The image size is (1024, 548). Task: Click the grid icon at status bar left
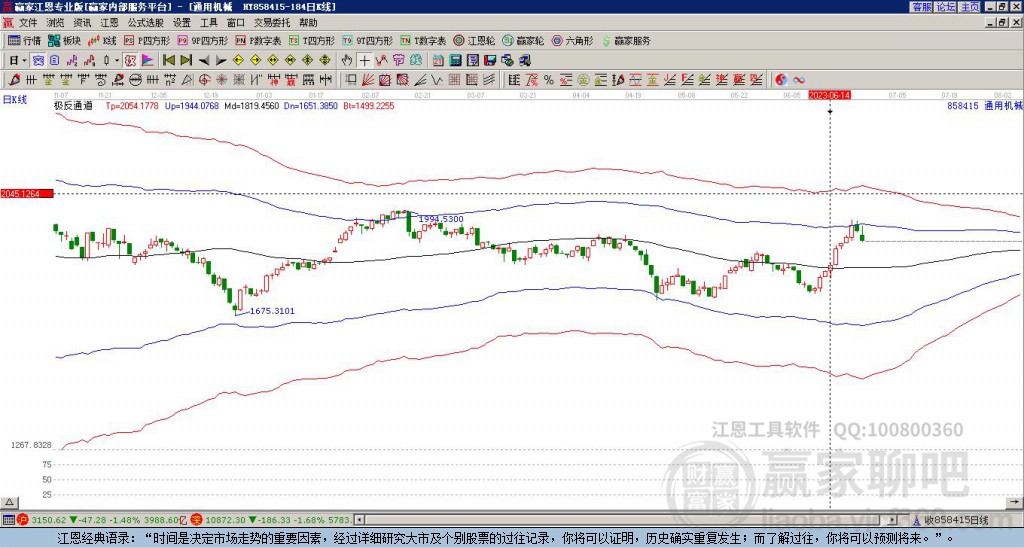8,521
